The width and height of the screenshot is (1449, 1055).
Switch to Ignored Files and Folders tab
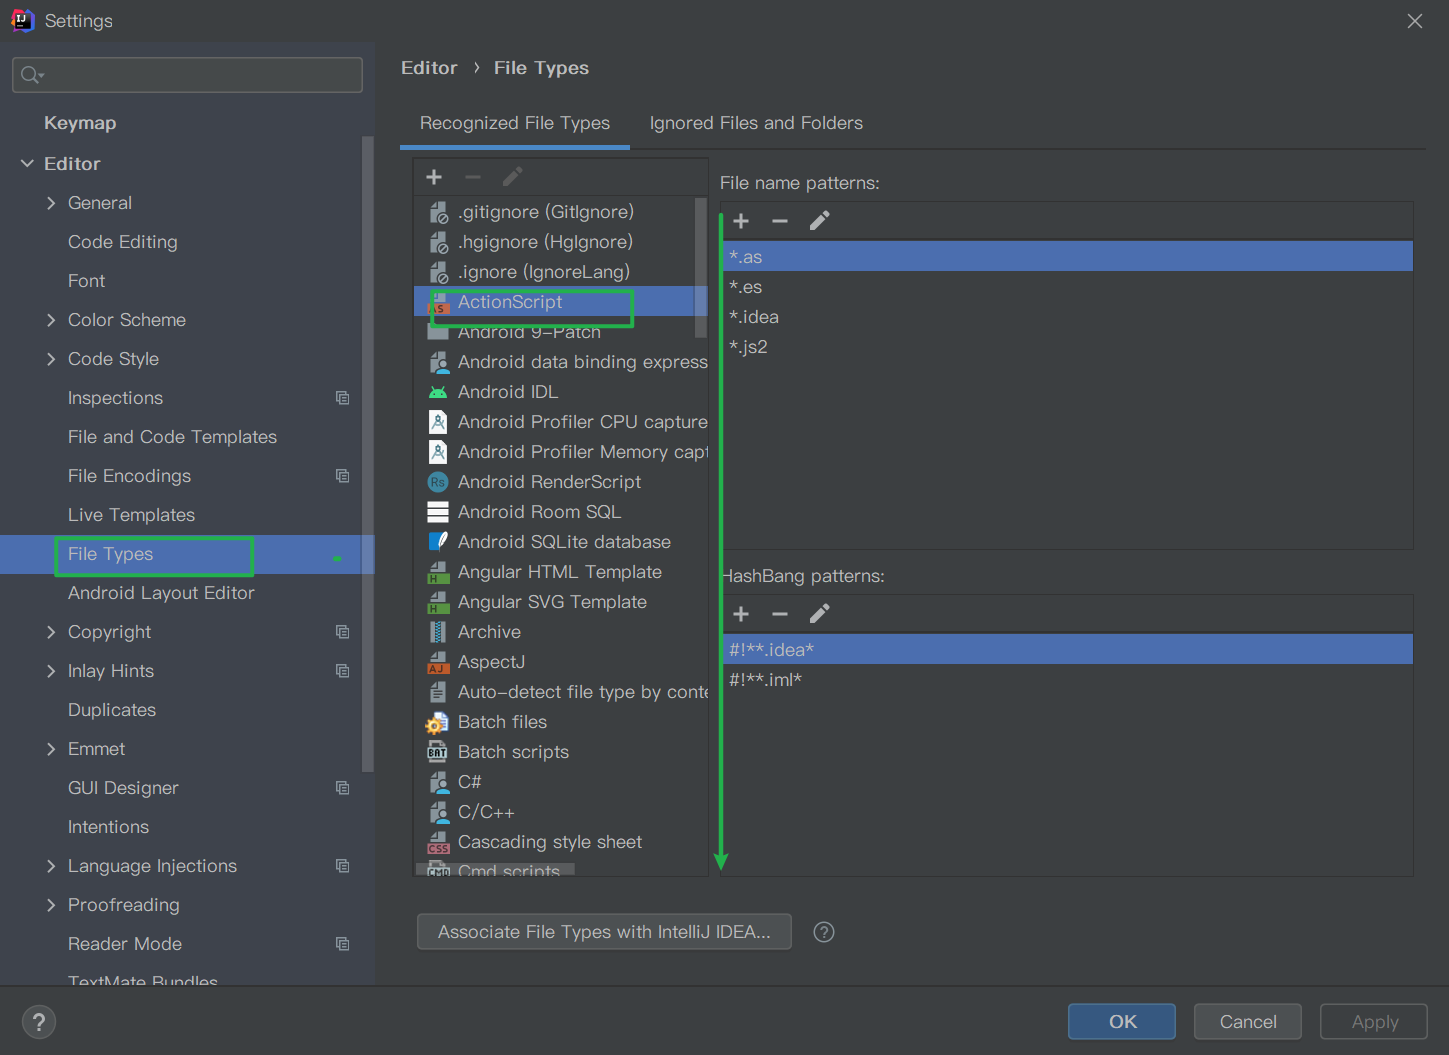756,123
